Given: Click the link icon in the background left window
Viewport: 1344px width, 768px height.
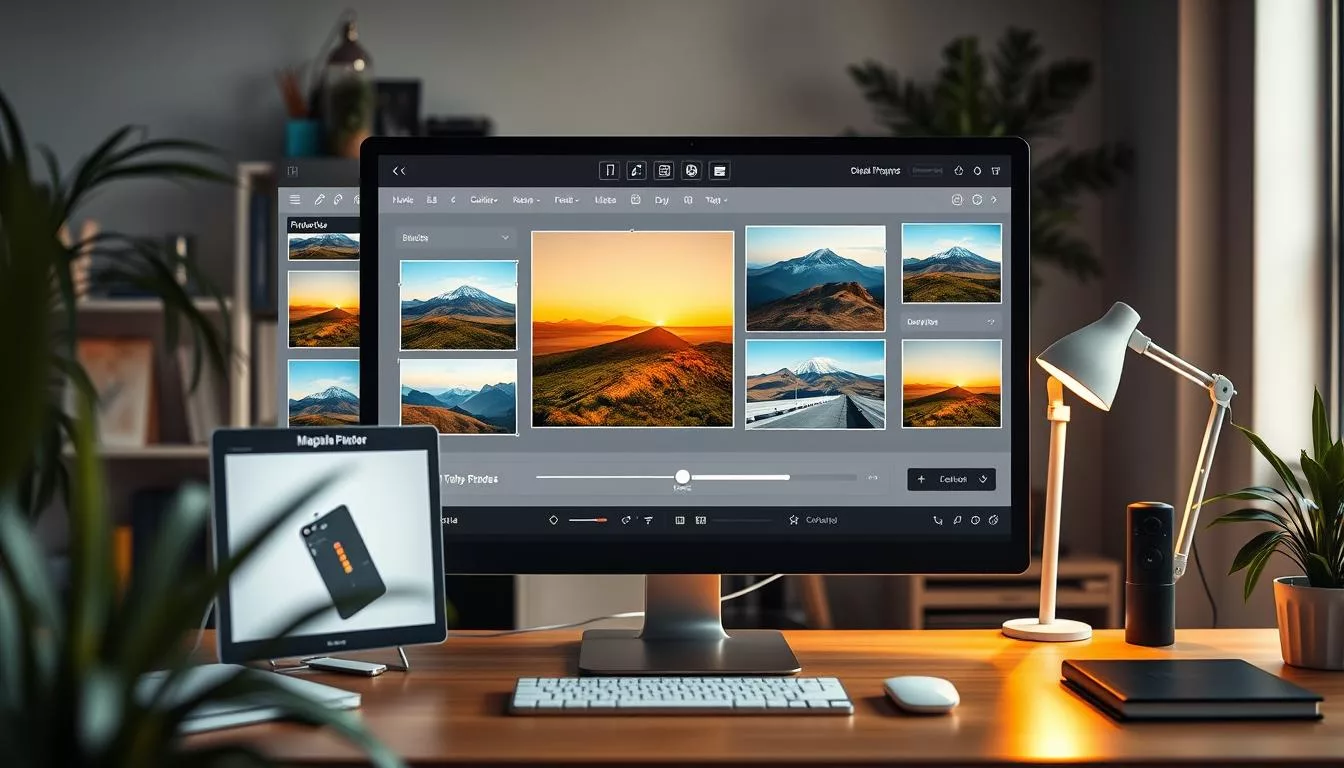Looking at the screenshot, I should 338,200.
